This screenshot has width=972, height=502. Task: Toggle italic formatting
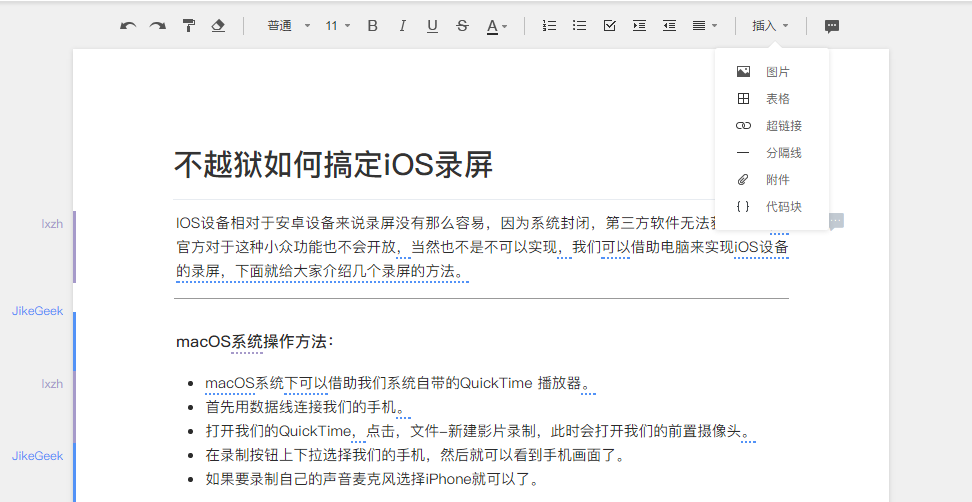[x=402, y=26]
